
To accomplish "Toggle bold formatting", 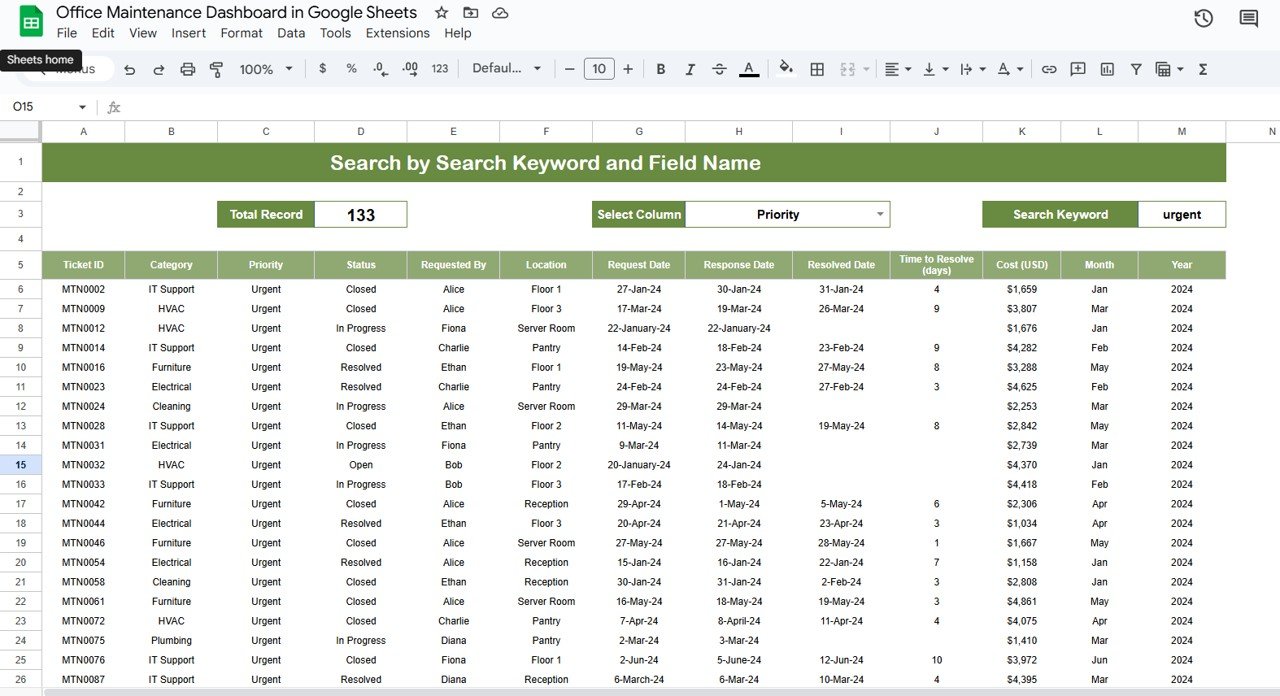I will tap(660, 69).
